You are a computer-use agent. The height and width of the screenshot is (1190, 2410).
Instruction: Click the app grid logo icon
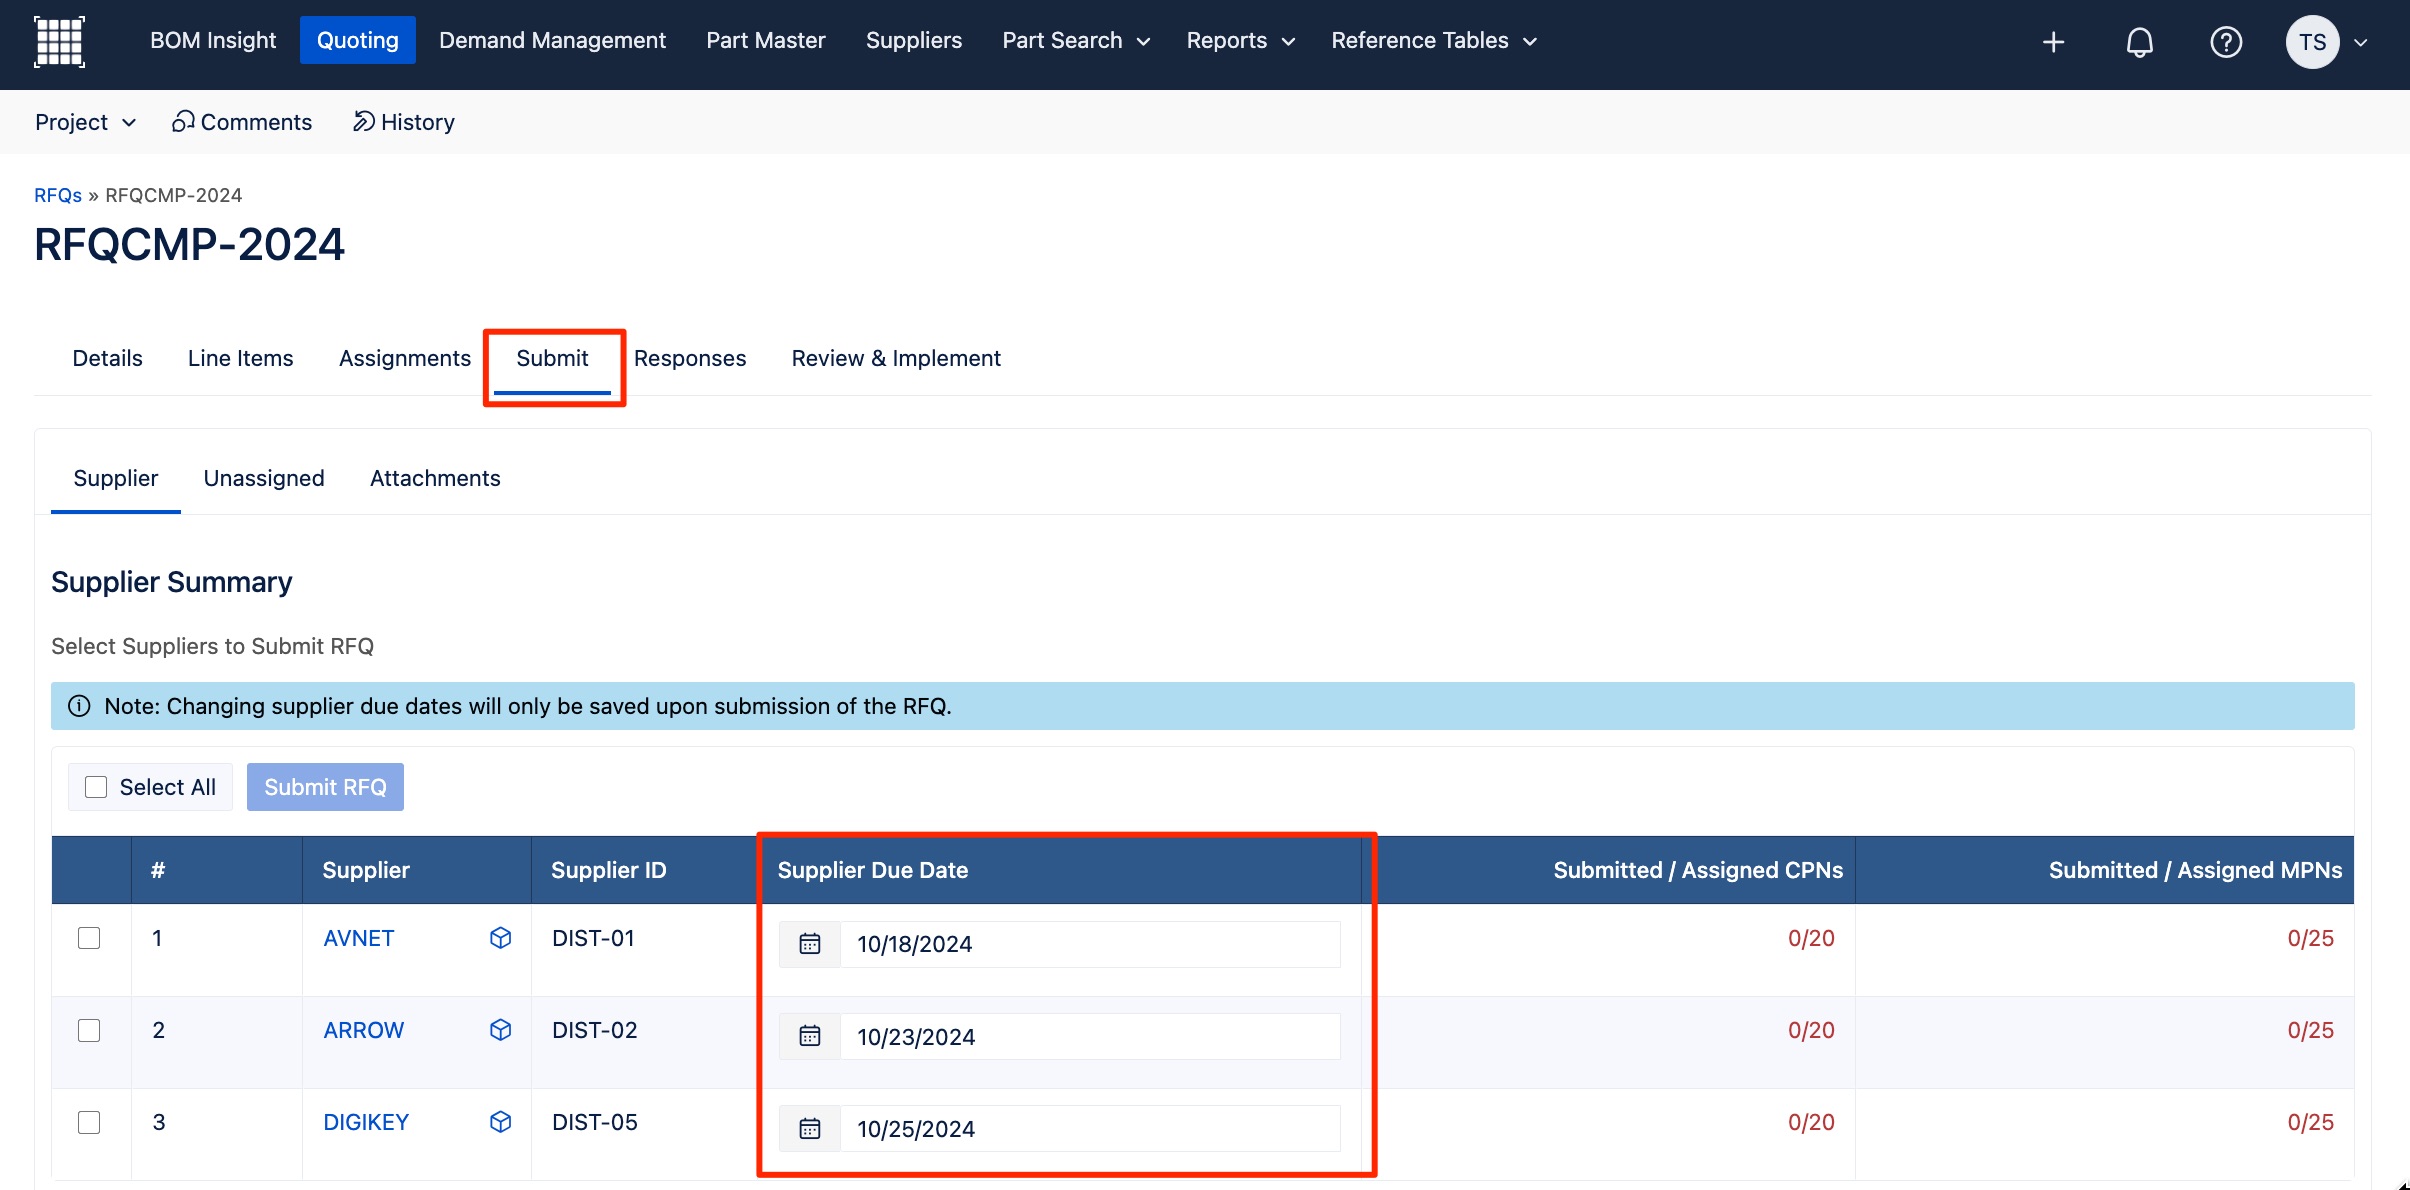tap(59, 41)
